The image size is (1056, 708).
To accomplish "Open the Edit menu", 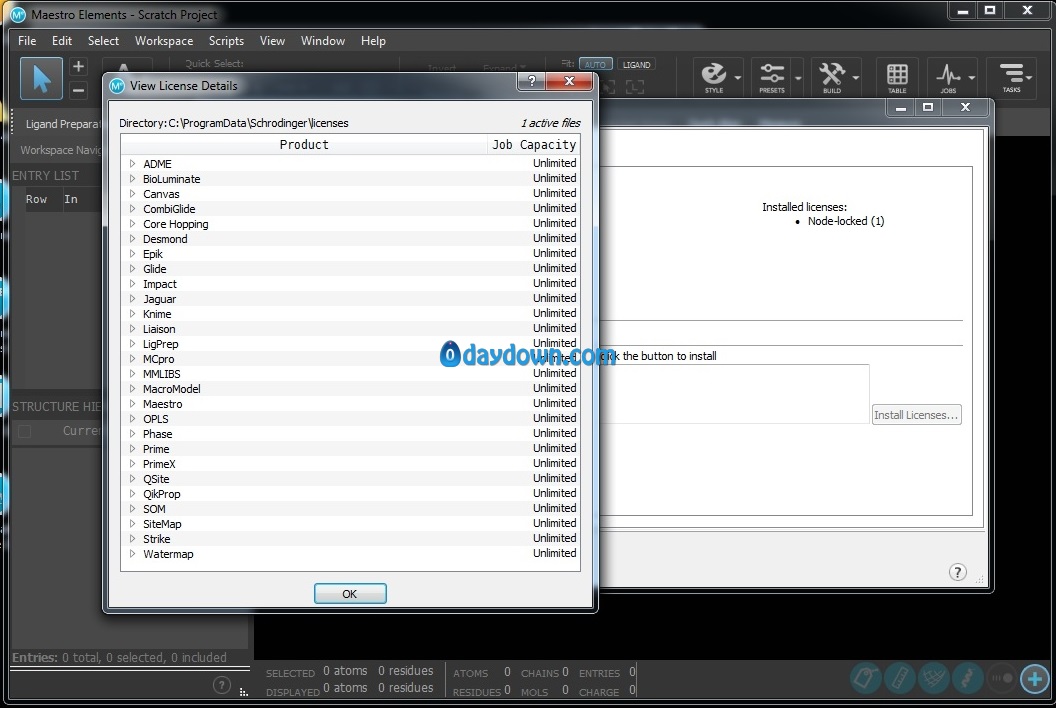I will tap(62, 40).
